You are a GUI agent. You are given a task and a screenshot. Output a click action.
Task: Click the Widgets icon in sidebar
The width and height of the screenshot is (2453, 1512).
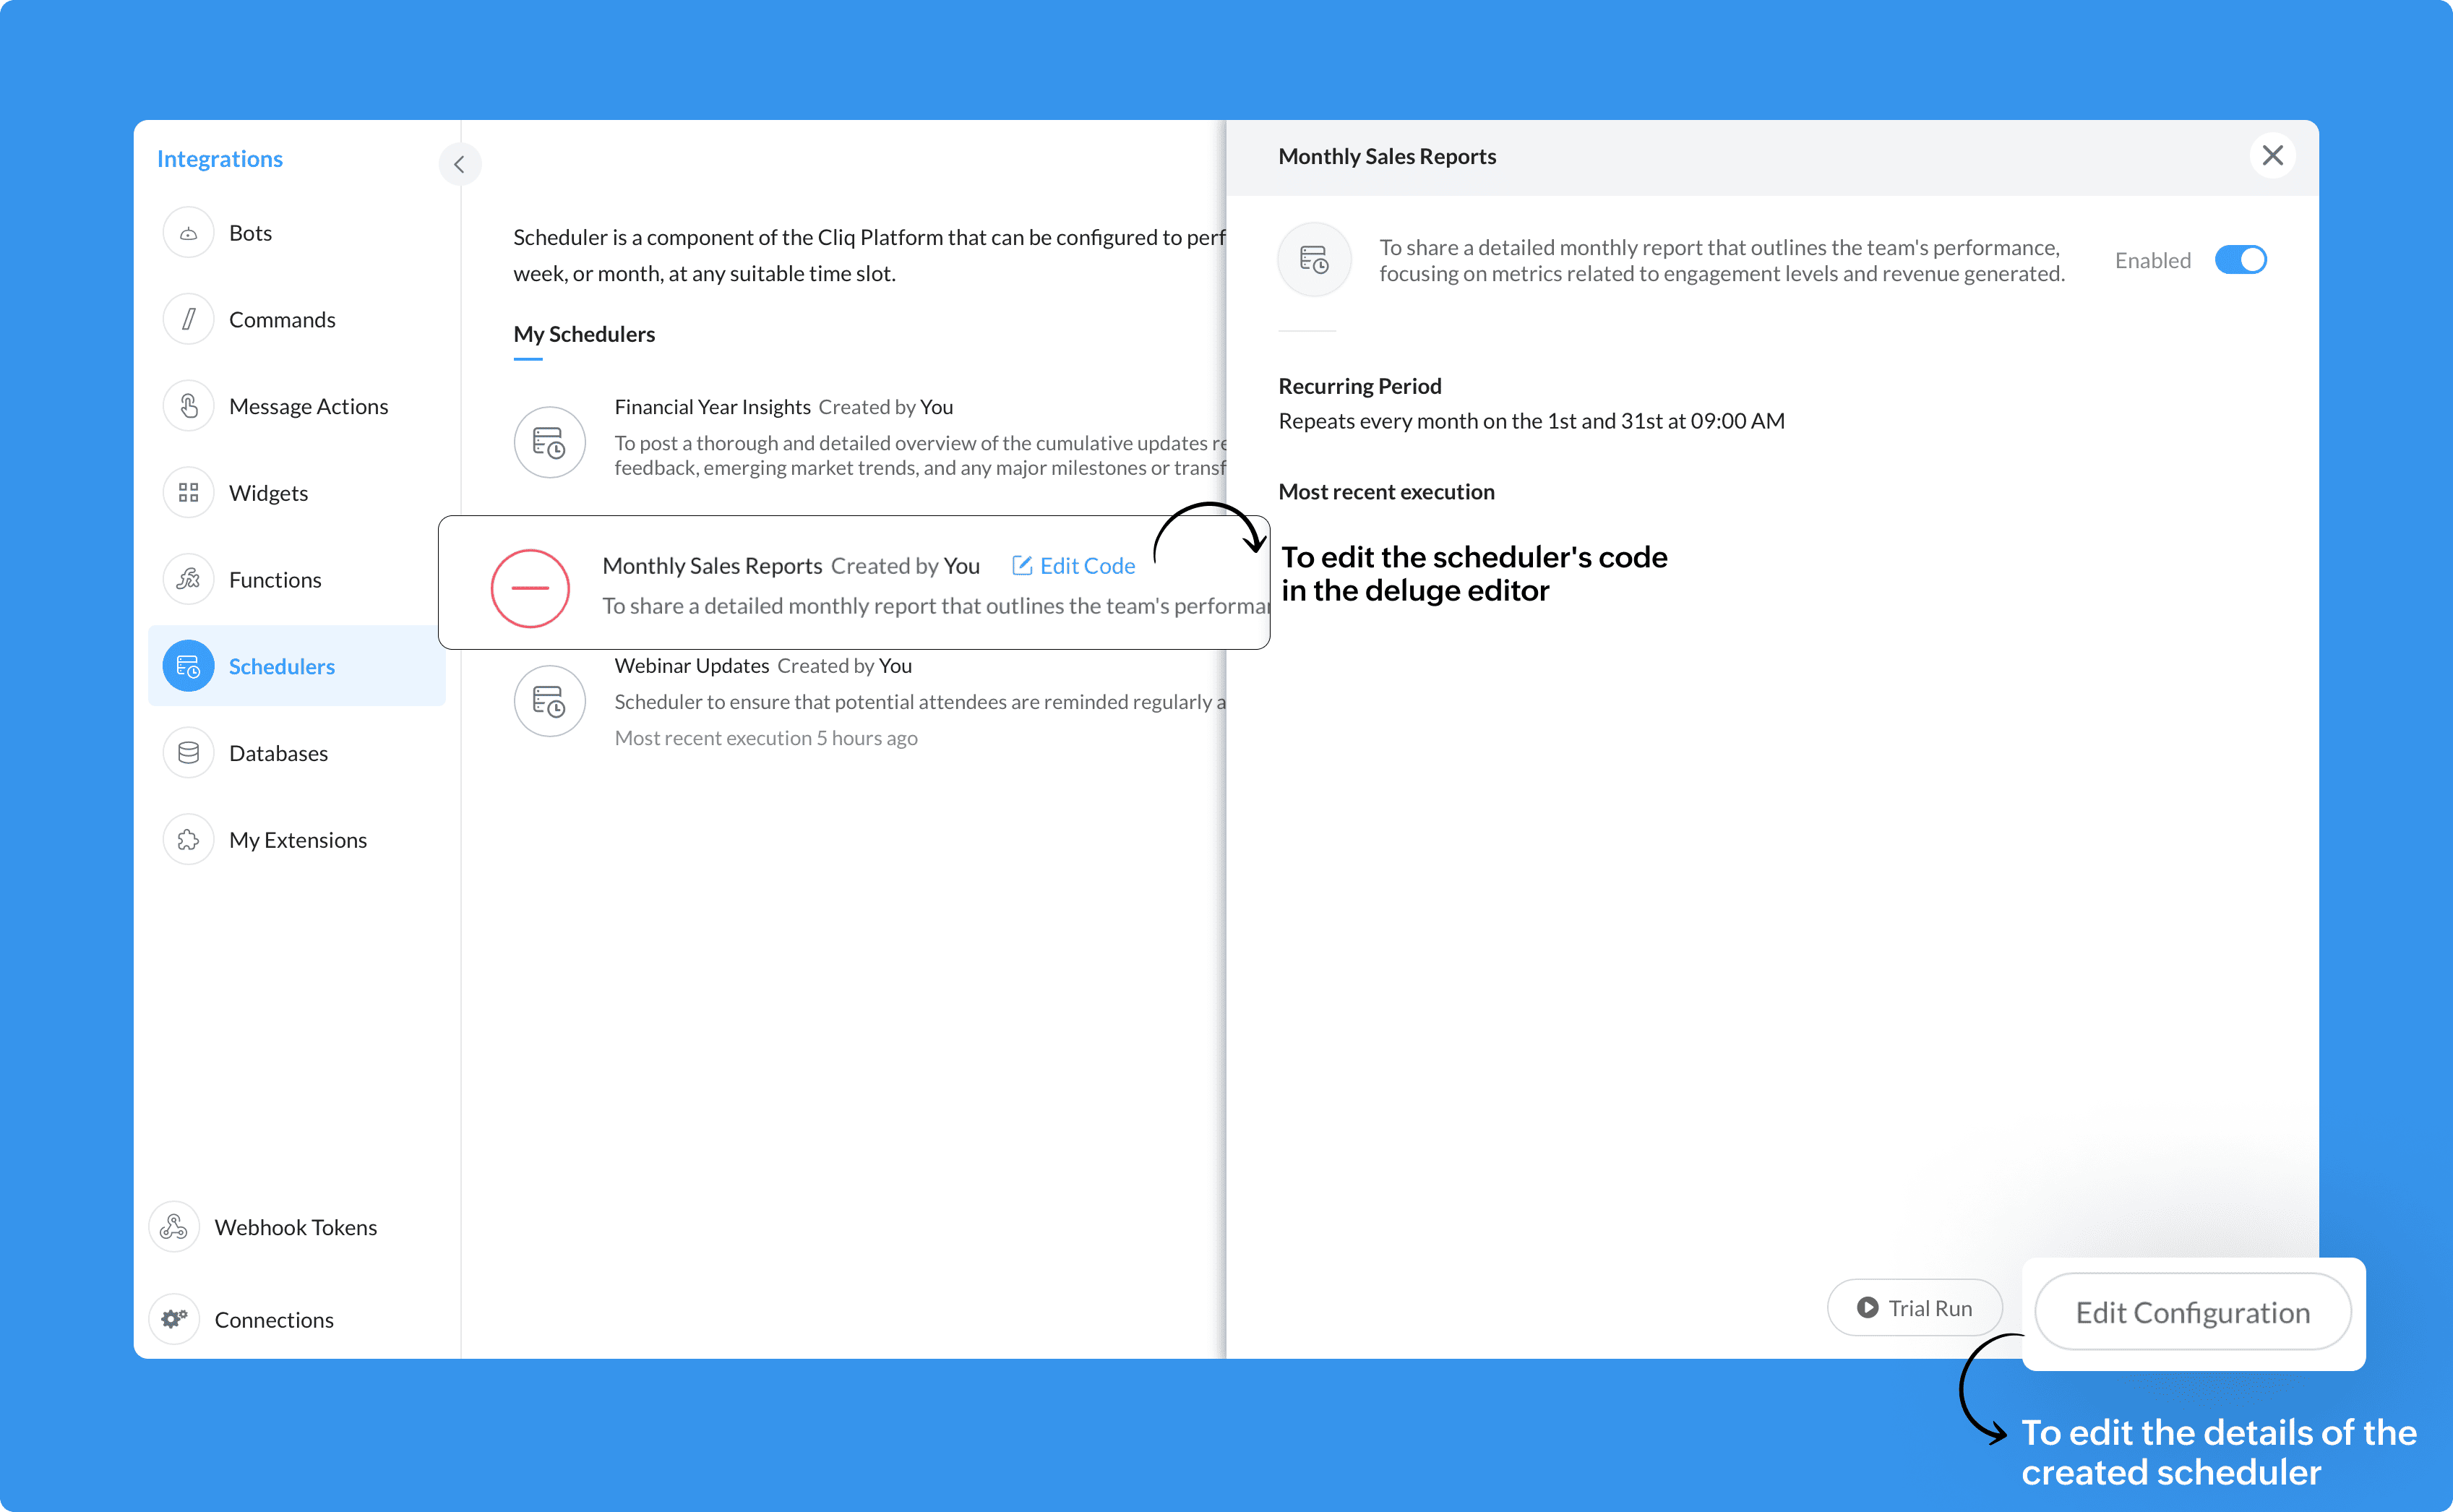coord(189,492)
